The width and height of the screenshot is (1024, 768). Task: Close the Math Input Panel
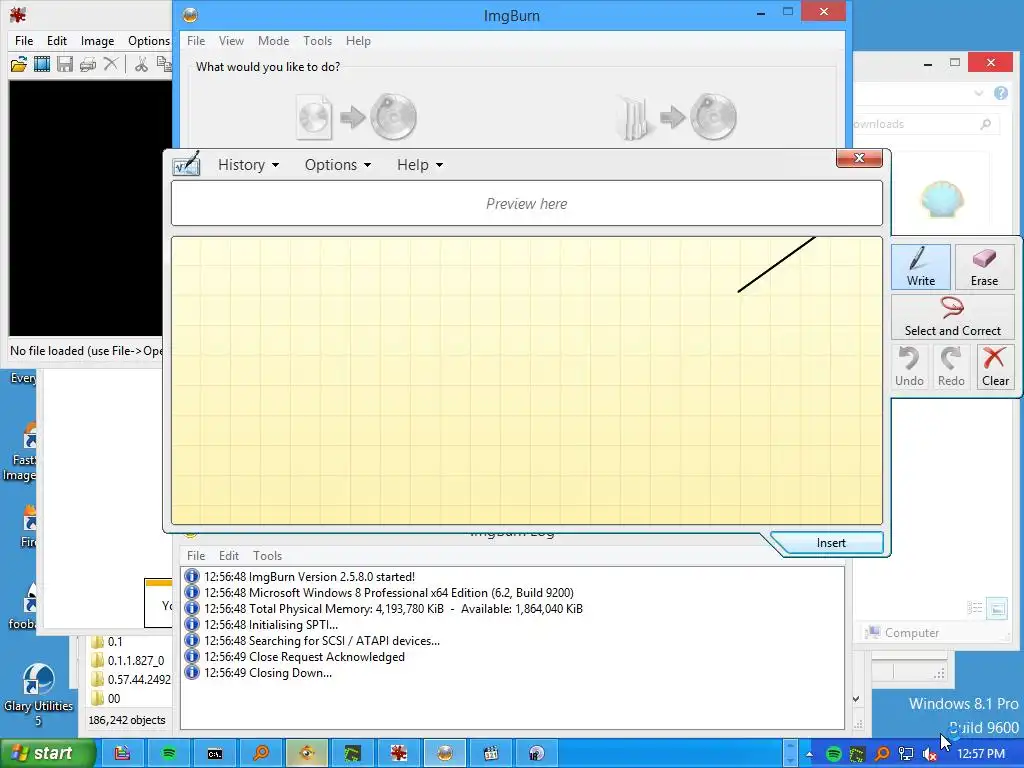(859, 158)
